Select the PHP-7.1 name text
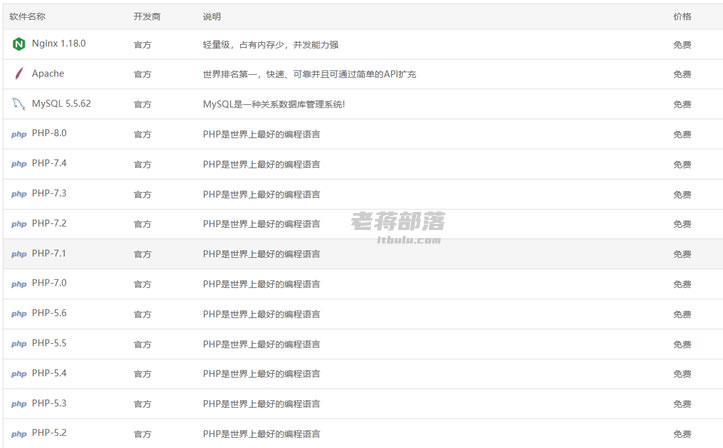 click(49, 253)
